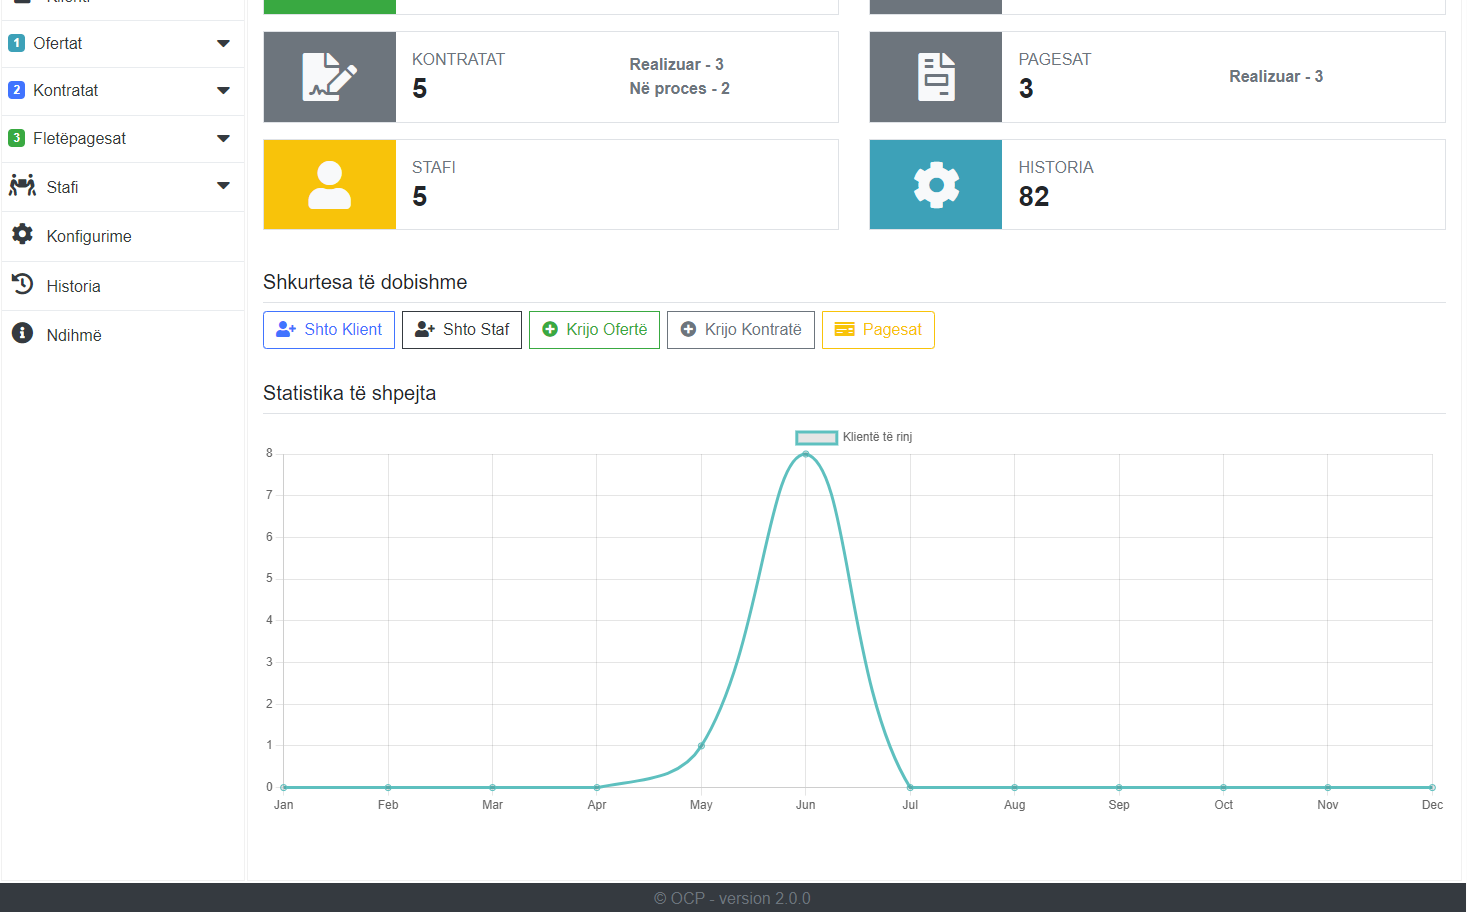Click the Shto Staf button
Screen dimensions: 1467x912
pos(462,330)
